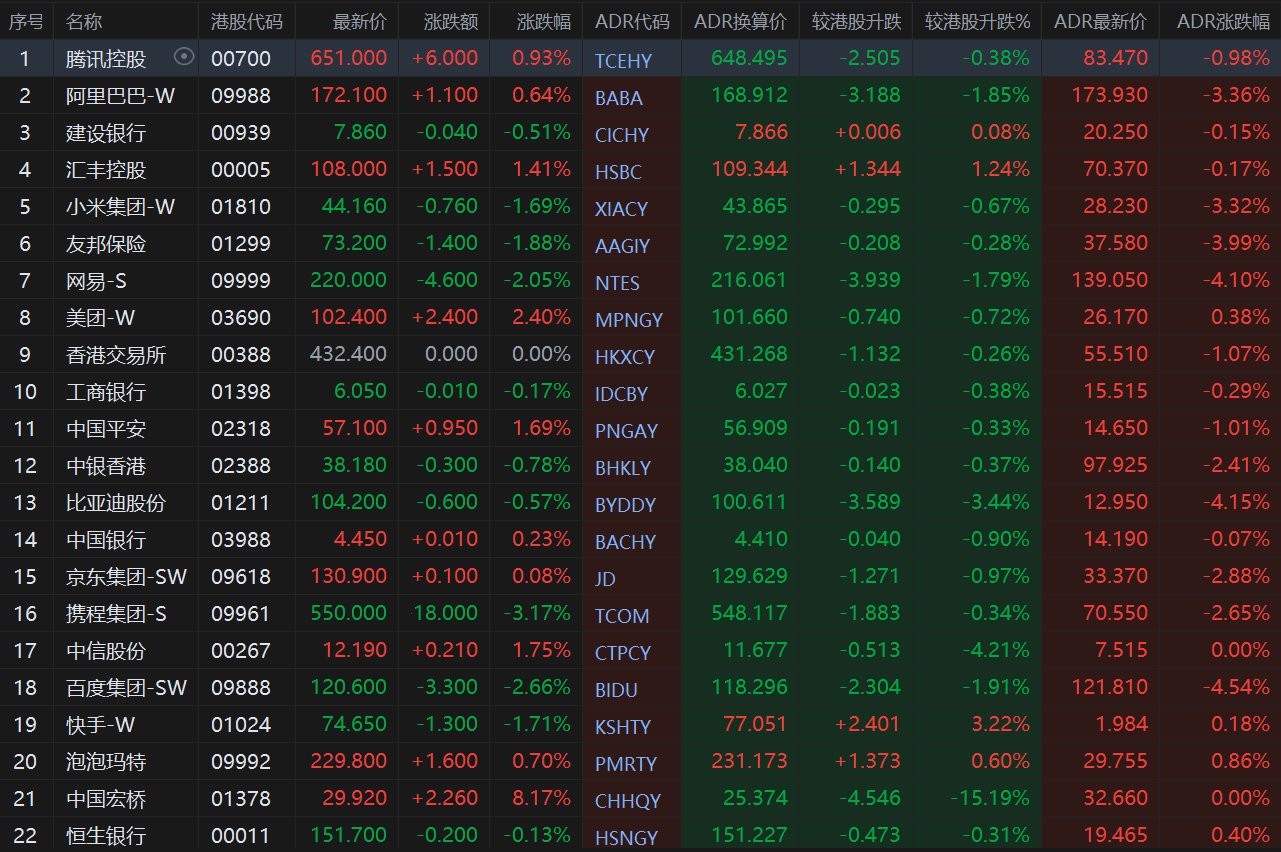This screenshot has height=852, width=1281.
Task: Click the BACHY ADR code
Action: pyautogui.click(x=625, y=542)
